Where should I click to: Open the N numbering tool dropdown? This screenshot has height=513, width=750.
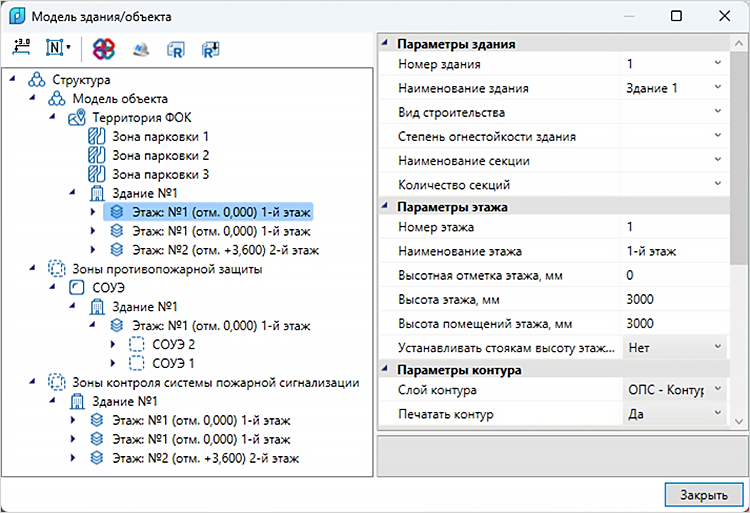click(x=58, y=48)
